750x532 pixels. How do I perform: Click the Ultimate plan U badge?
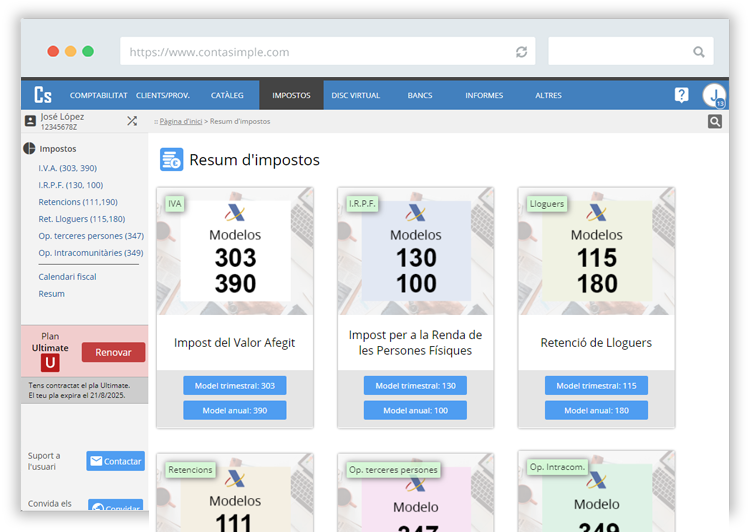pos(50,363)
